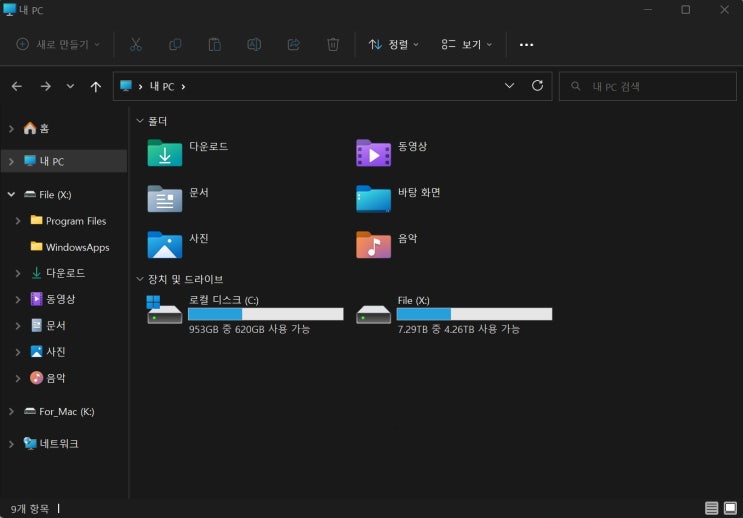Select 네트워크 in navigation pane
The width and height of the screenshot is (743, 518).
click(51, 444)
